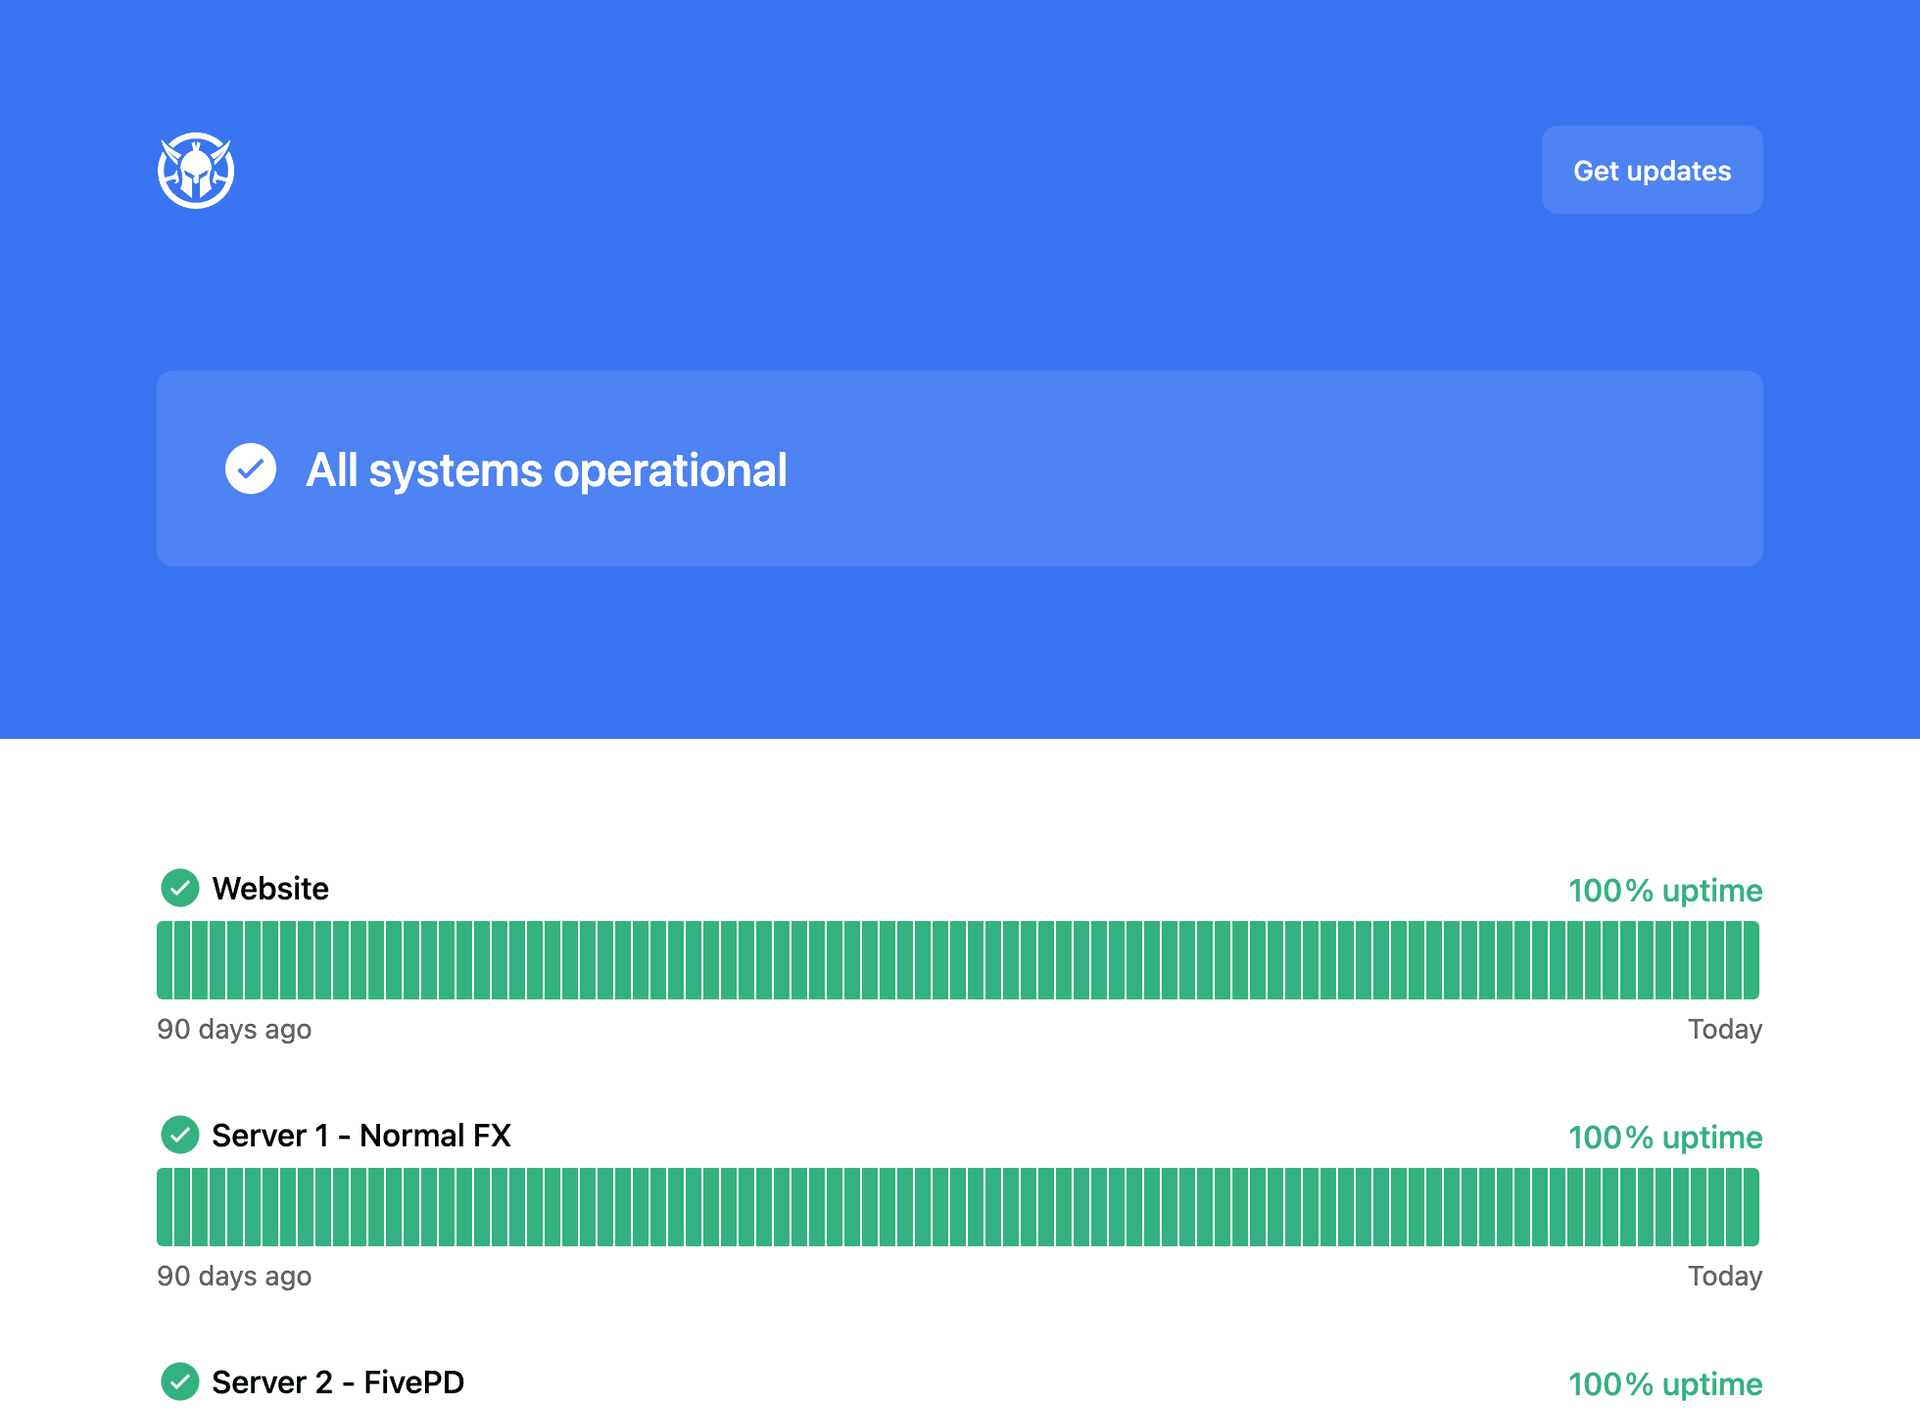Click the Get updates button
This screenshot has height=1415, width=1920.
point(1651,170)
